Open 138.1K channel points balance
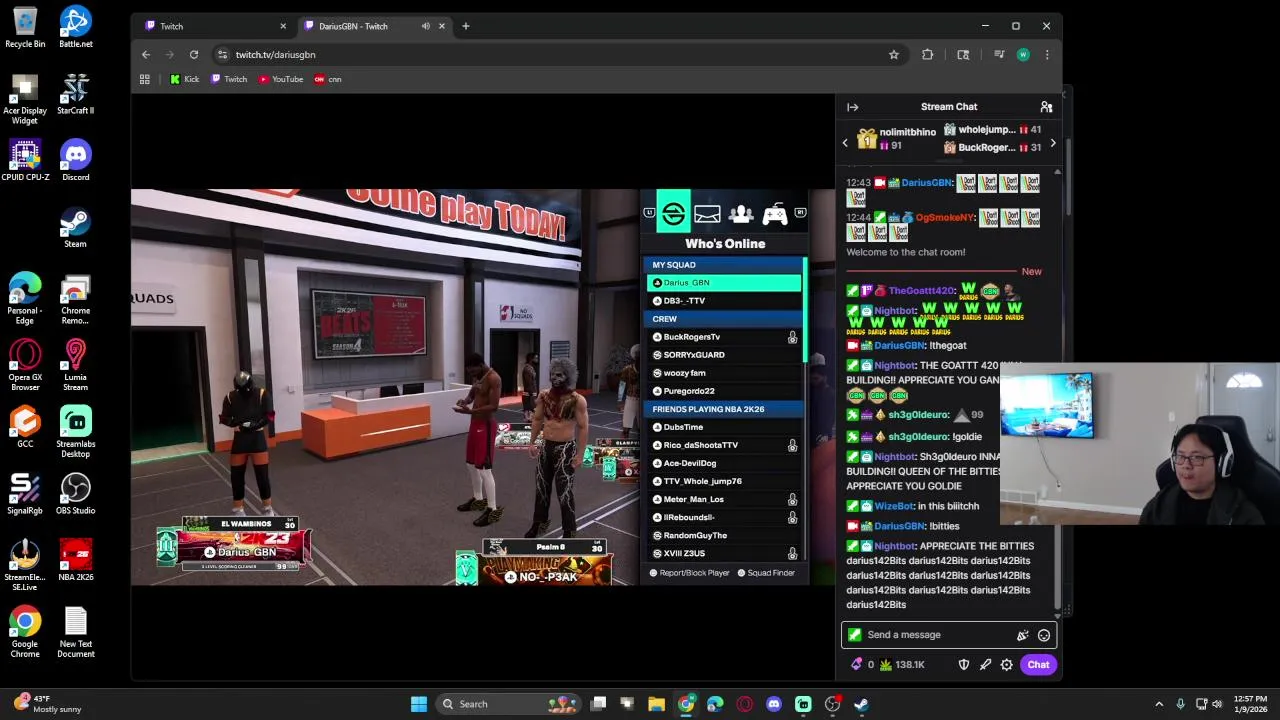This screenshot has width=1280, height=720. [903, 664]
